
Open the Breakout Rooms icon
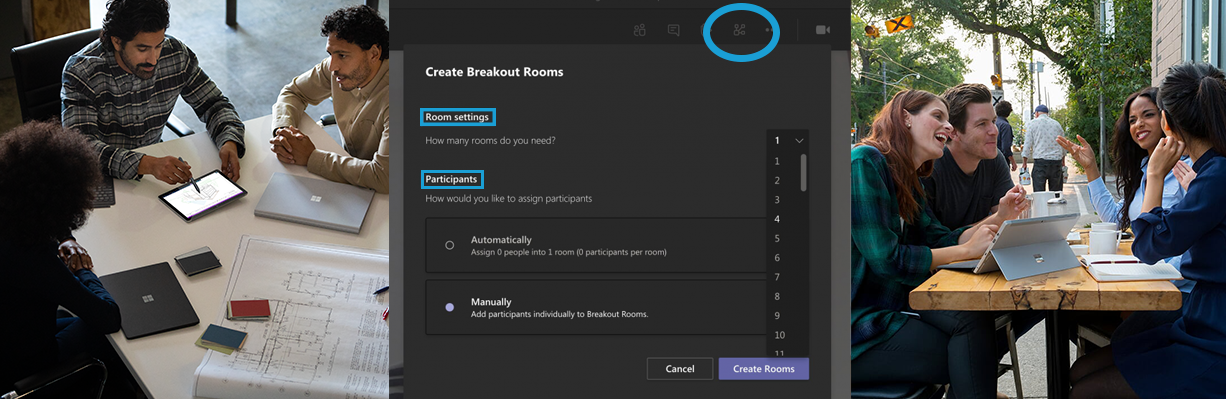(740, 30)
